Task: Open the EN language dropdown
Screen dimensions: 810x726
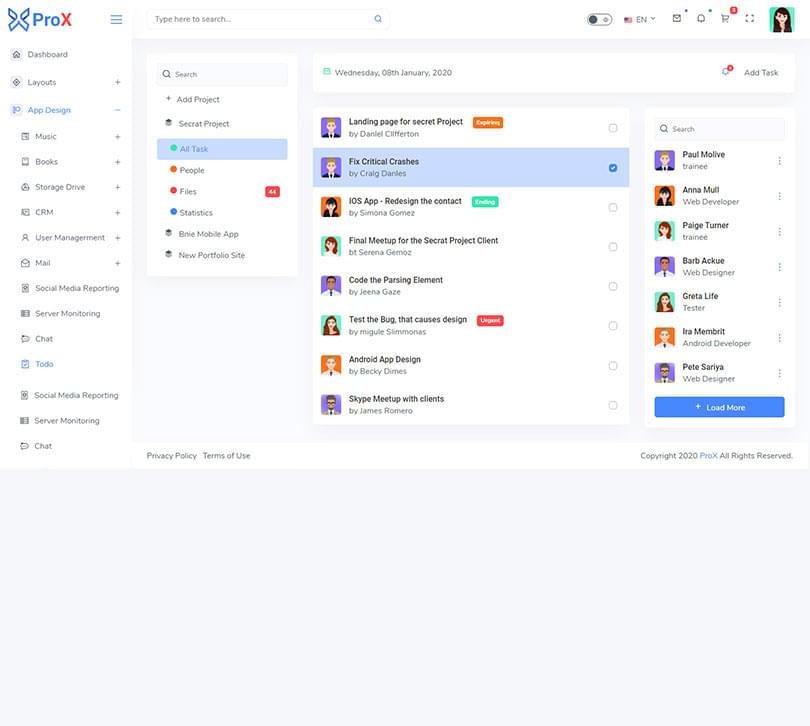Action: point(640,19)
